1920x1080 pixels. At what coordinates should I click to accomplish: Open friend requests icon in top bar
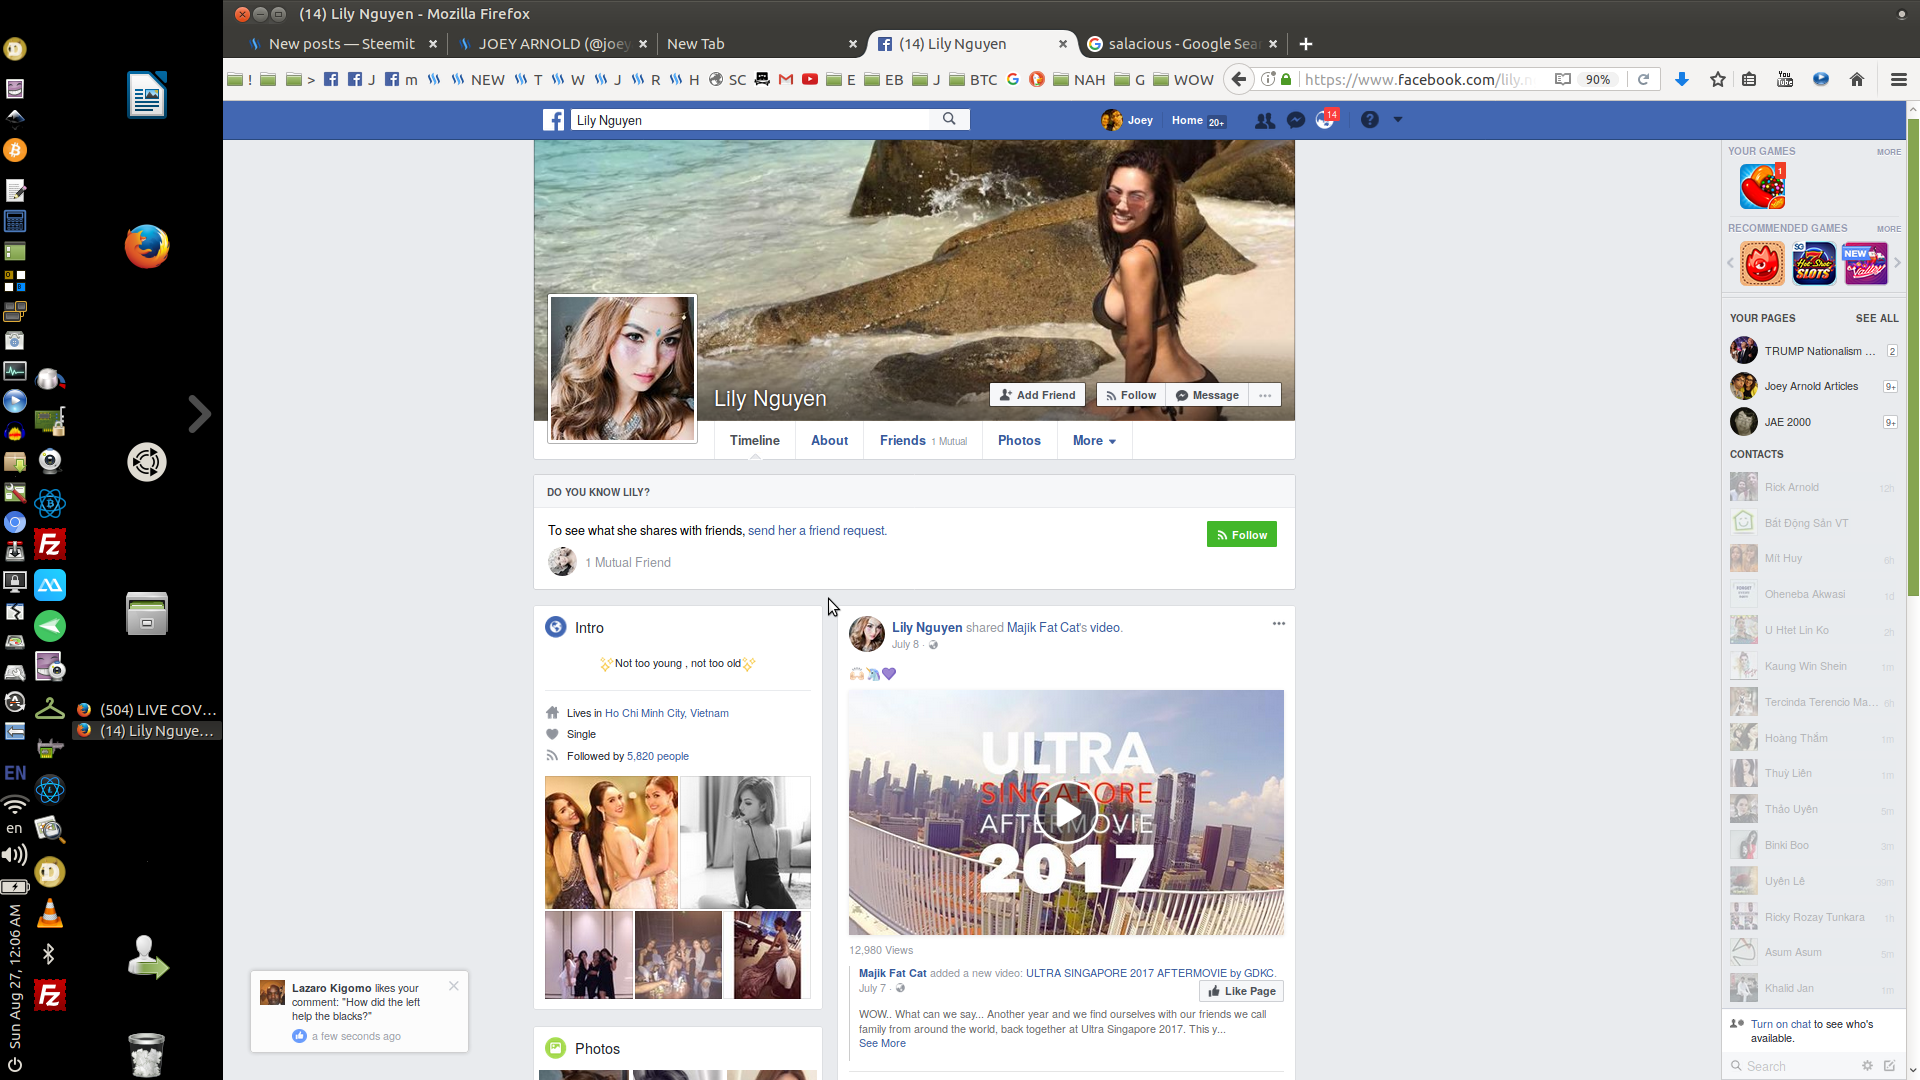tap(1265, 120)
